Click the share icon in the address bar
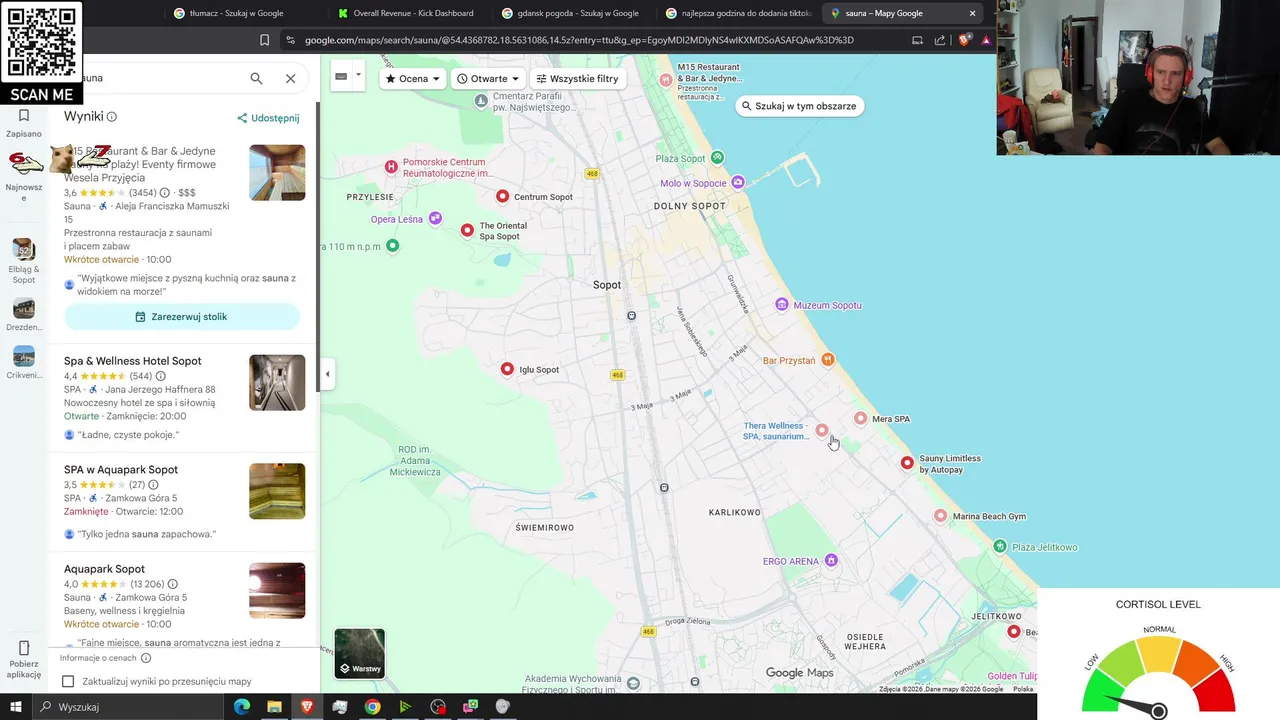Image resolution: width=1280 pixels, height=720 pixels. [x=940, y=40]
